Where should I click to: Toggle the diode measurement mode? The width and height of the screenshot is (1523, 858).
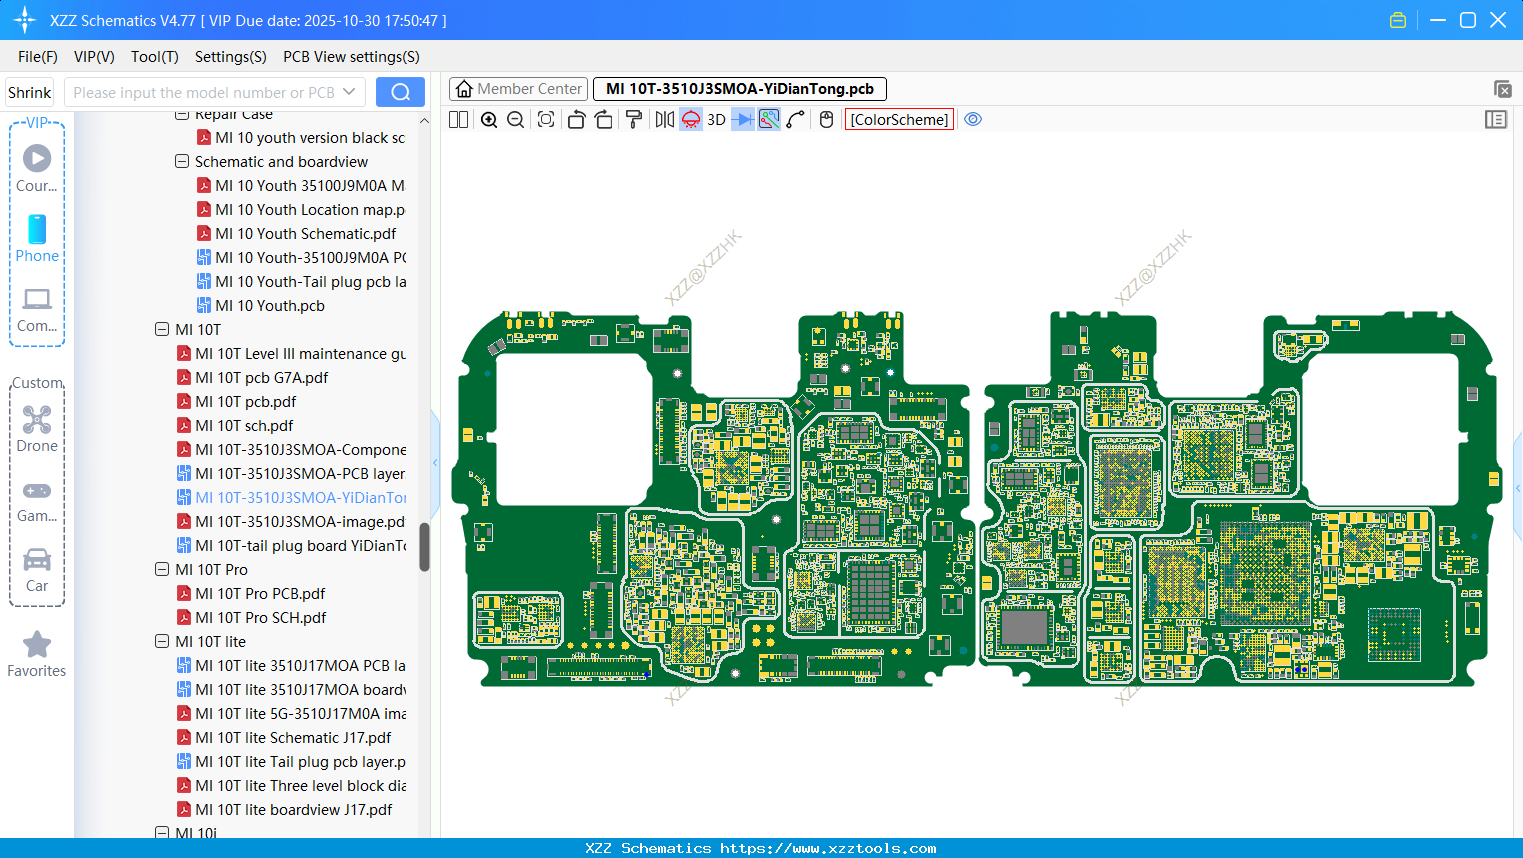[741, 119]
